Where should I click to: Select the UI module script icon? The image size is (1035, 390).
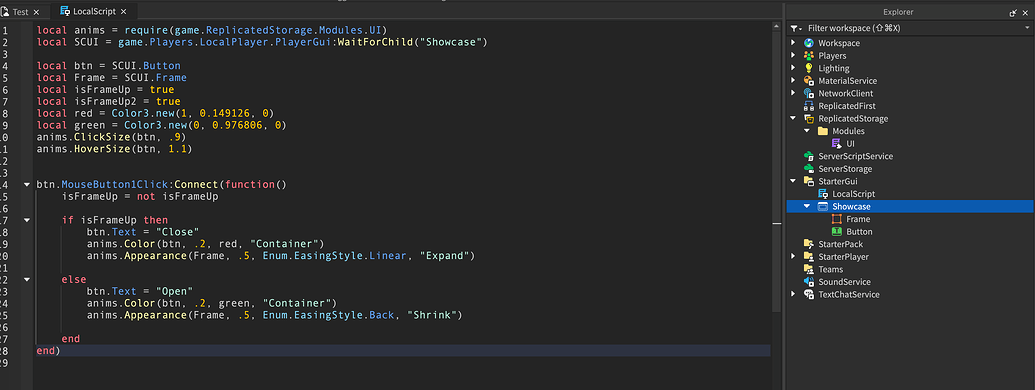coord(836,143)
